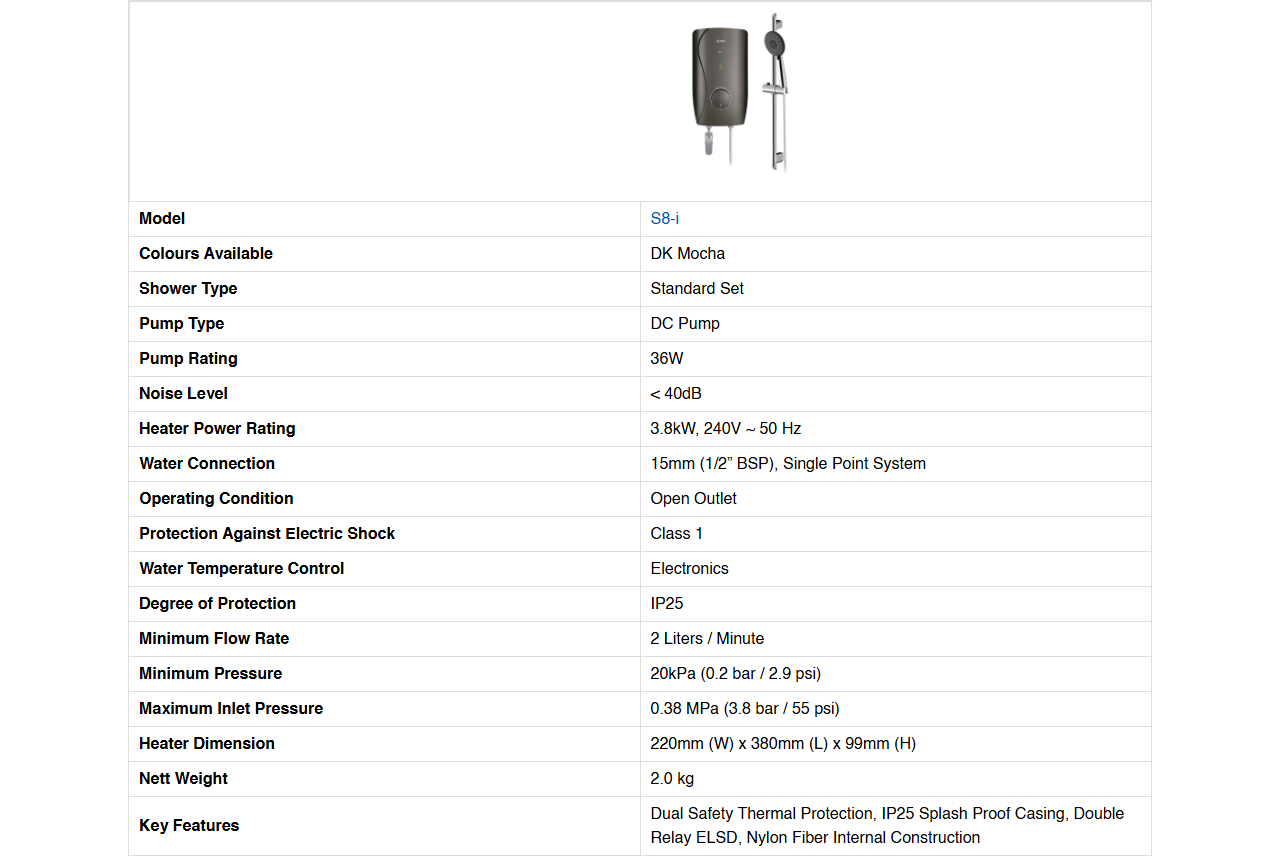Select the DK Mocha colour value
Image resolution: width=1280 pixels, height=856 pixels.
pyautogui.click(x=687, y=254)
